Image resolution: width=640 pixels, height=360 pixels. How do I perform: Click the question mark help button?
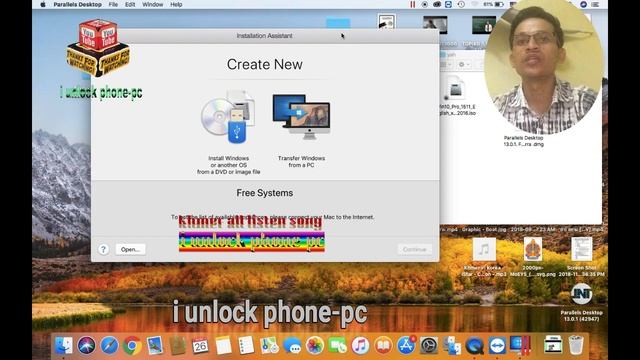pyautogui.click(x=103, y=249)
